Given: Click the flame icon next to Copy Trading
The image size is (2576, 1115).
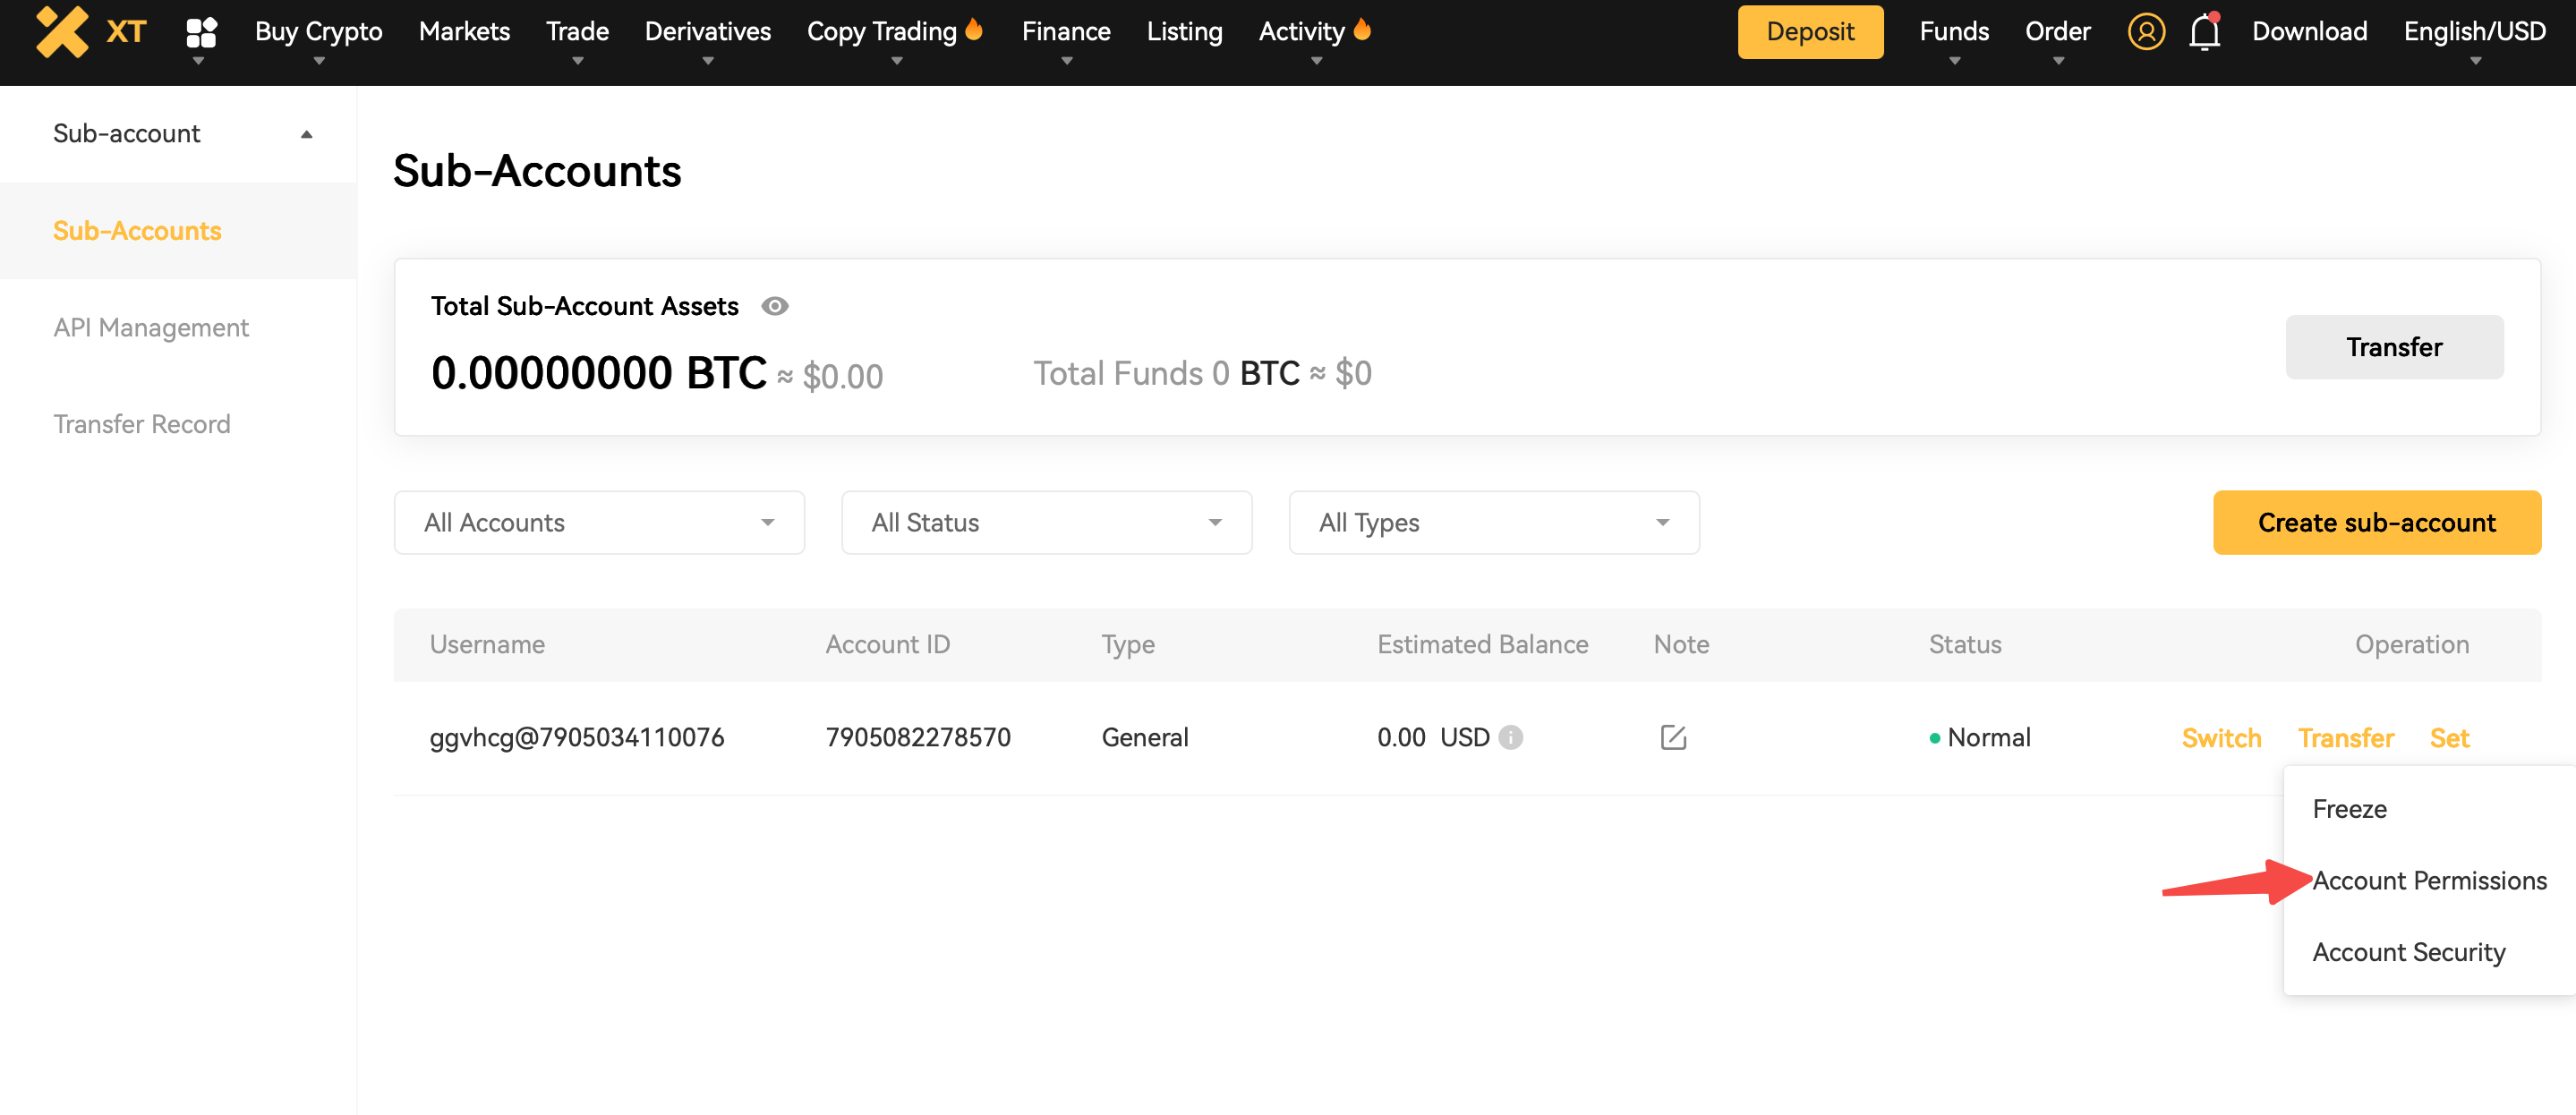Looking at the screenshot, I should pyautogui.click(x=974, y=30).
